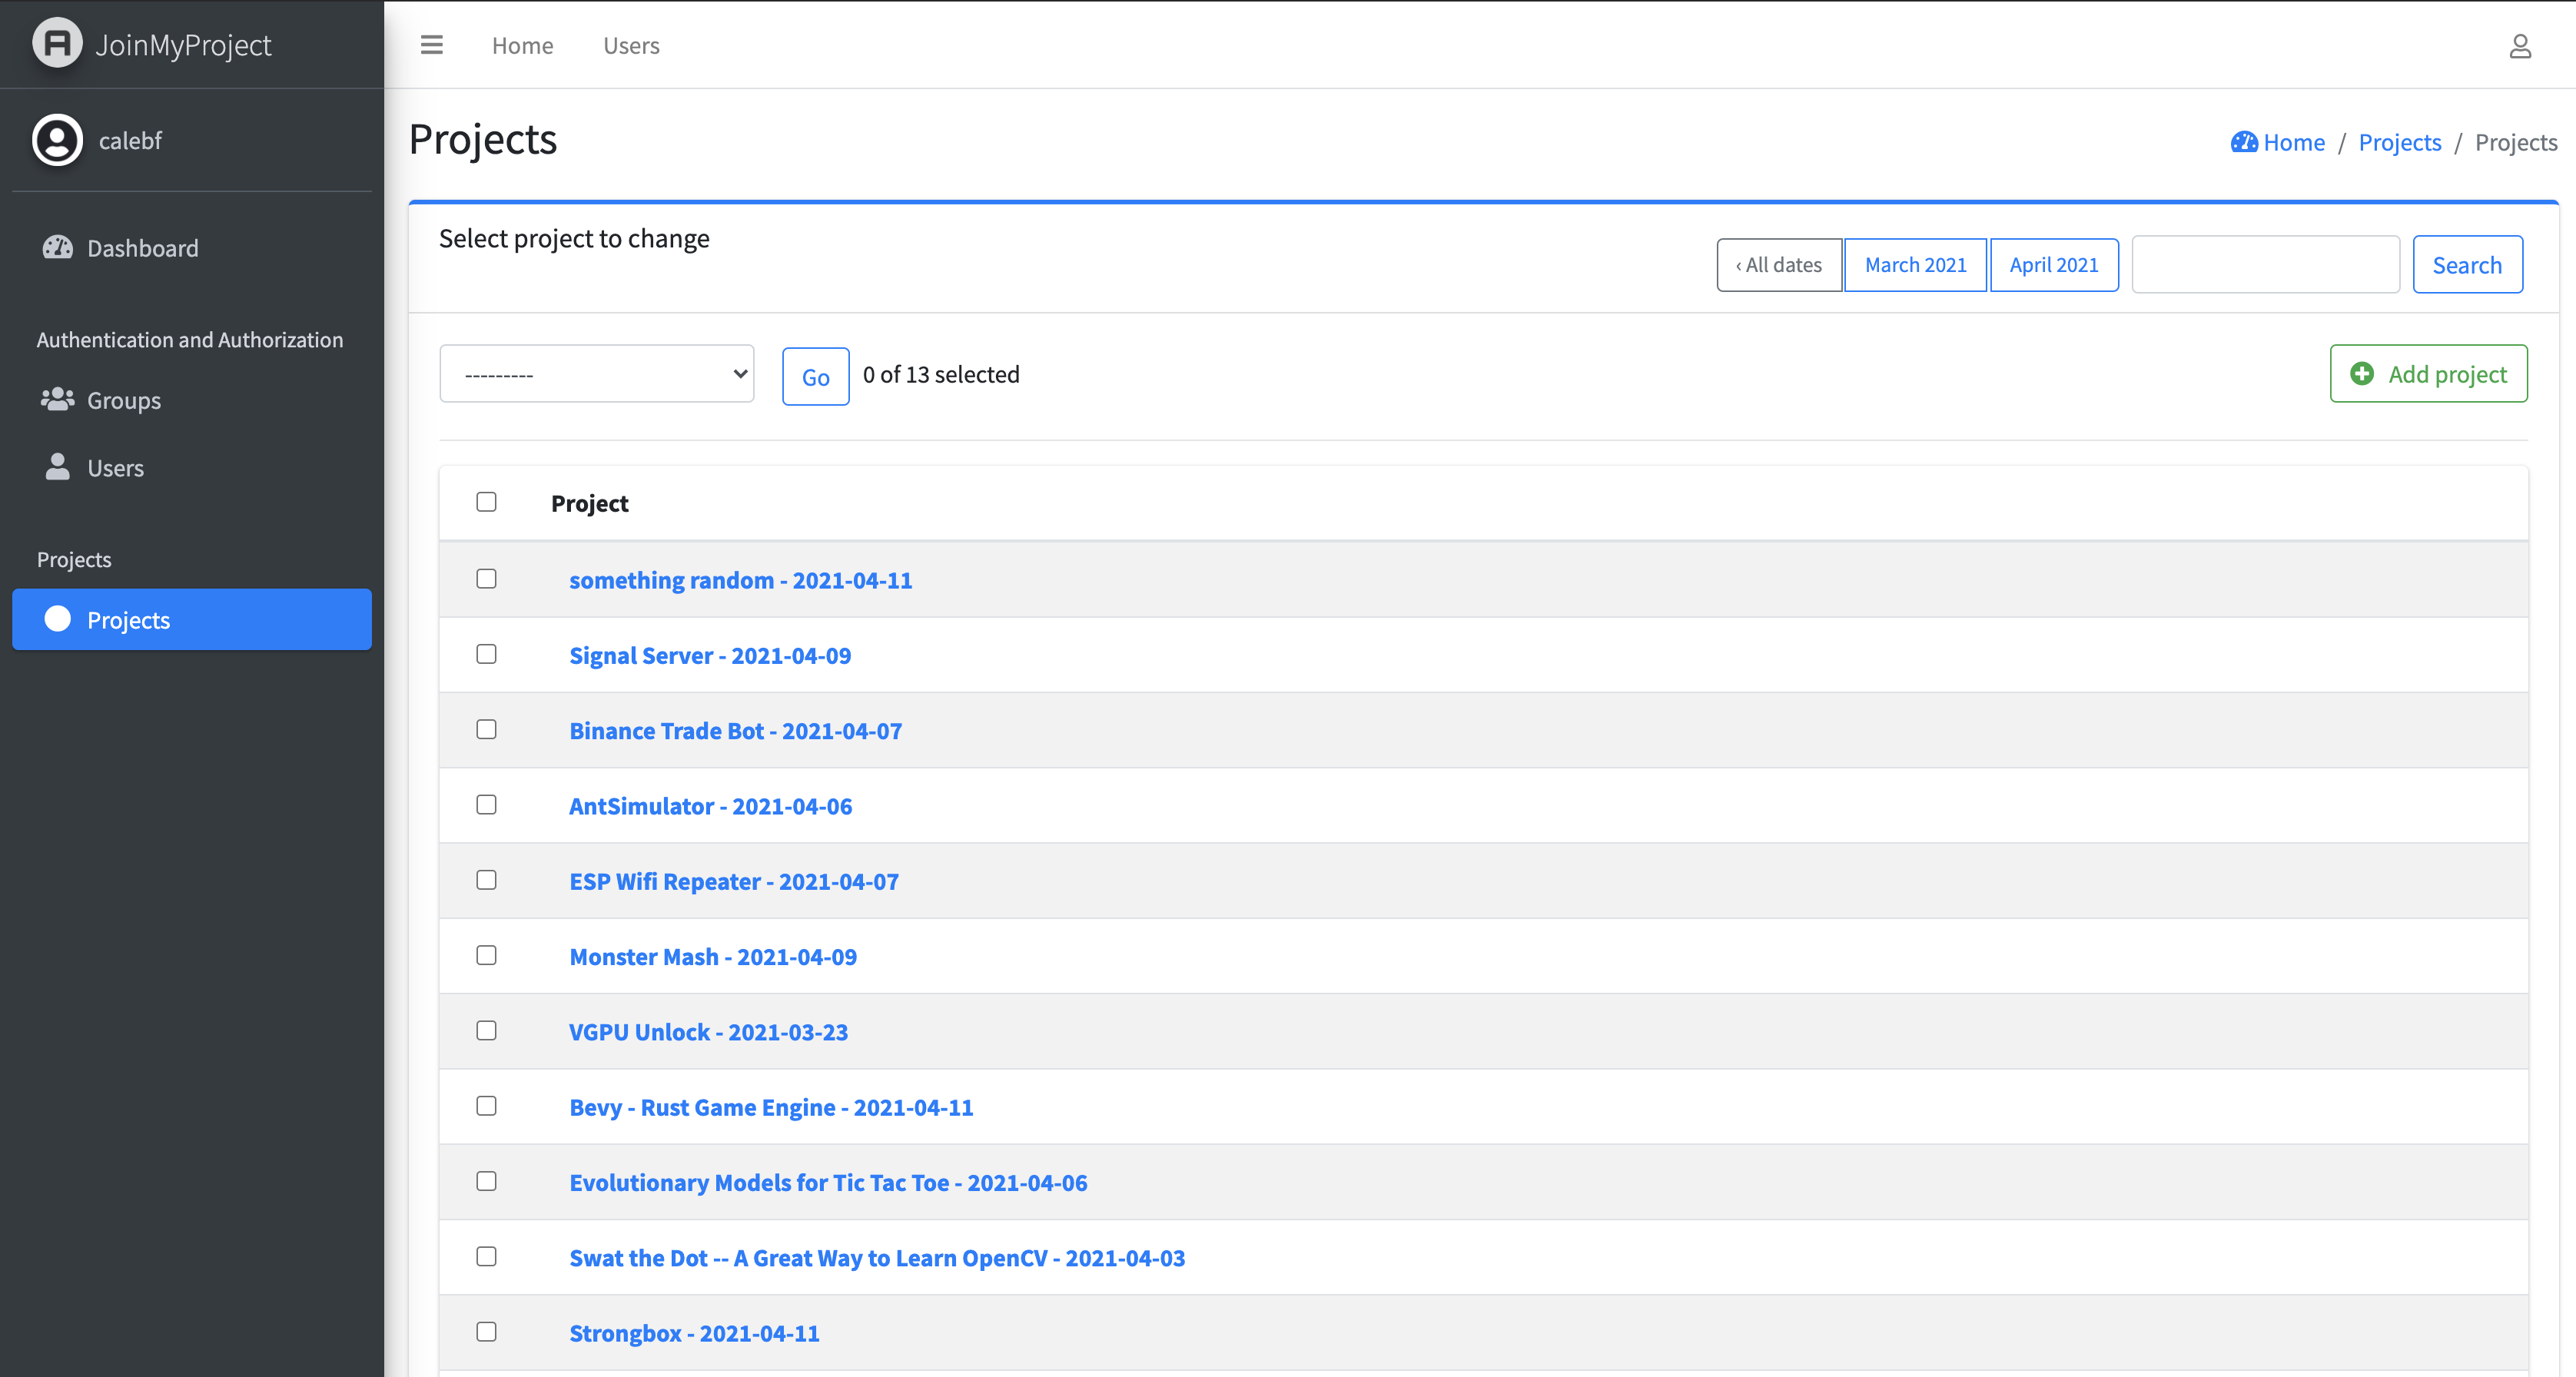Click the Users person icon in sidebar
Screen dimensions: 2576x1377
click(57, 467)
